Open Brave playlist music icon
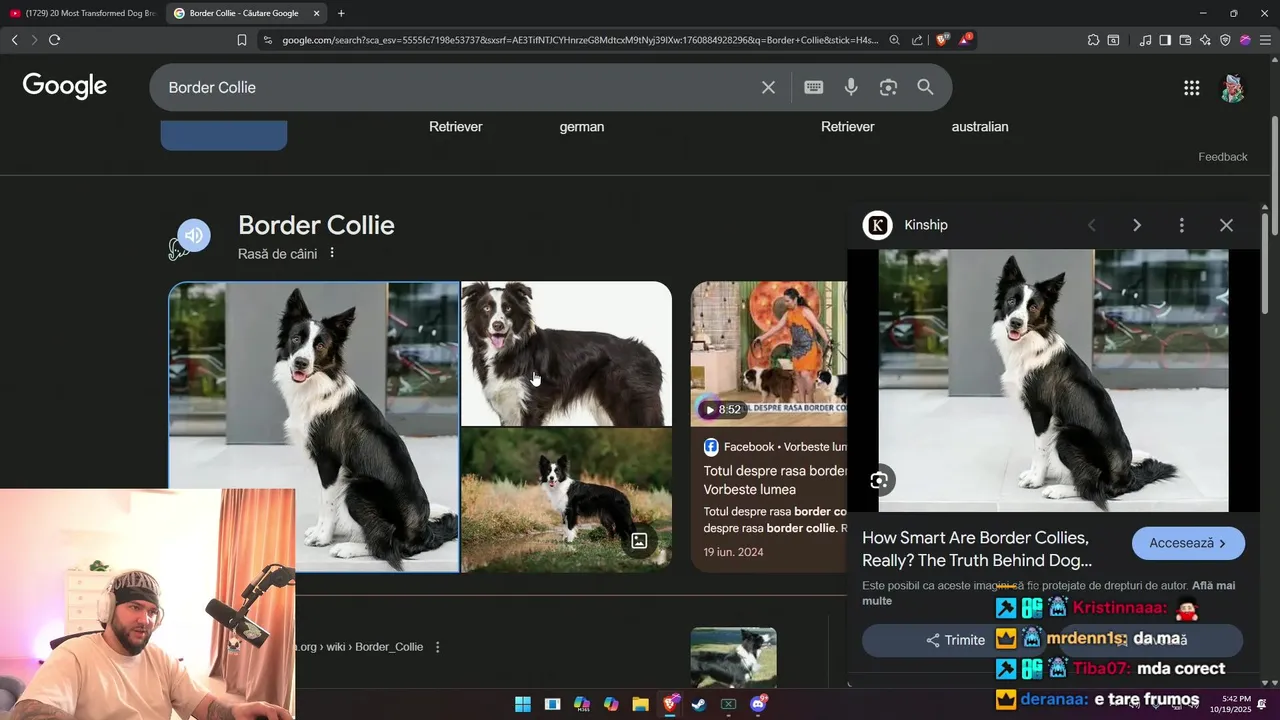Viewport: 1280px width, 720px height. pos(1145,40)
